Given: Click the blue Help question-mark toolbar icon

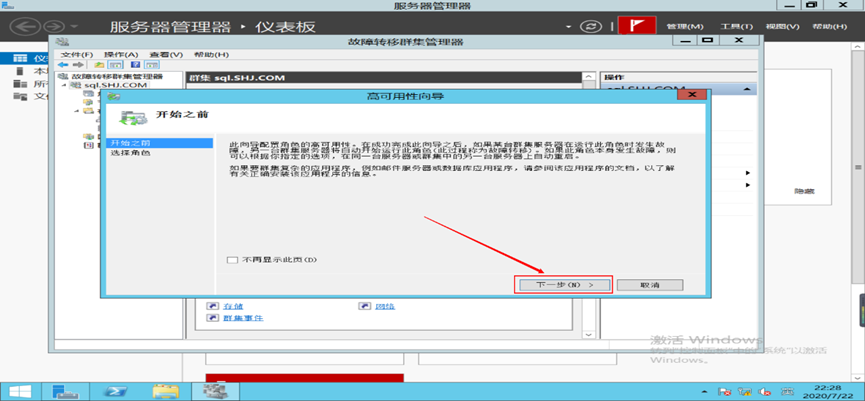Looking at the screenshot, I should 134,65.
